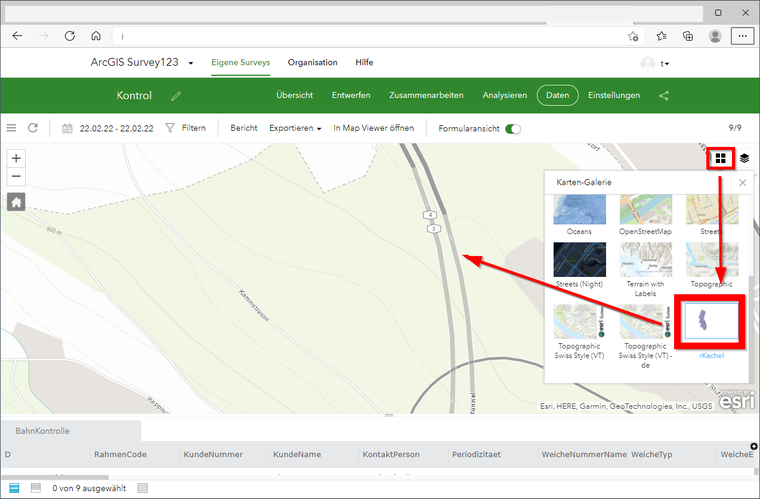This screenshot has height=499, width=760.
Task: Switch to the Analysieren tab
Action: [x=505, y=95]
